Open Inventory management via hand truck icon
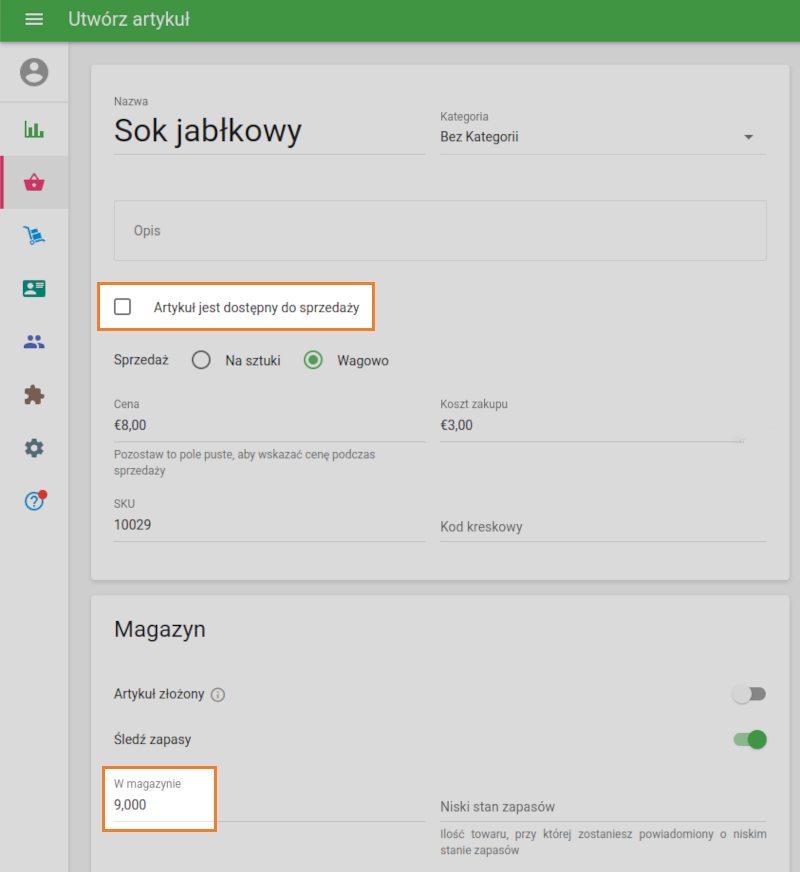 pyautogui.click(x=35, y=235)
